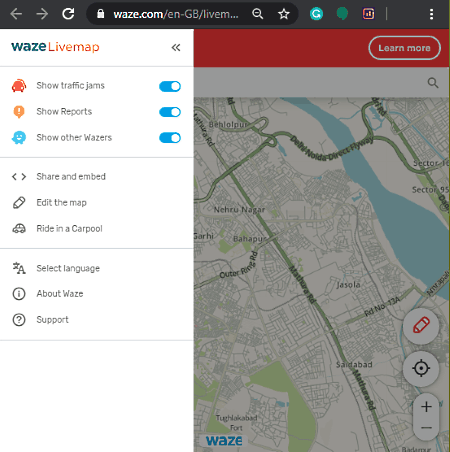This screenshot has height=452, width=450.
Task: Disable the Show Reports switch
Action: [170, 112]
